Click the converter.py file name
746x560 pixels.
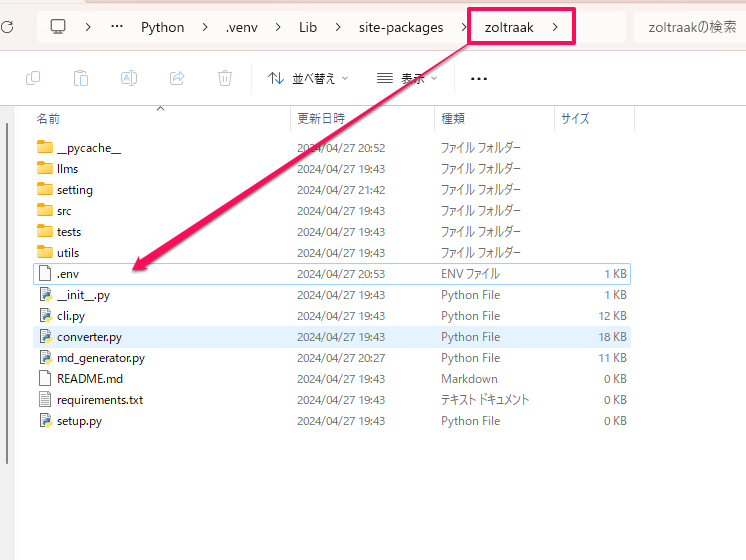pos(89,337)
